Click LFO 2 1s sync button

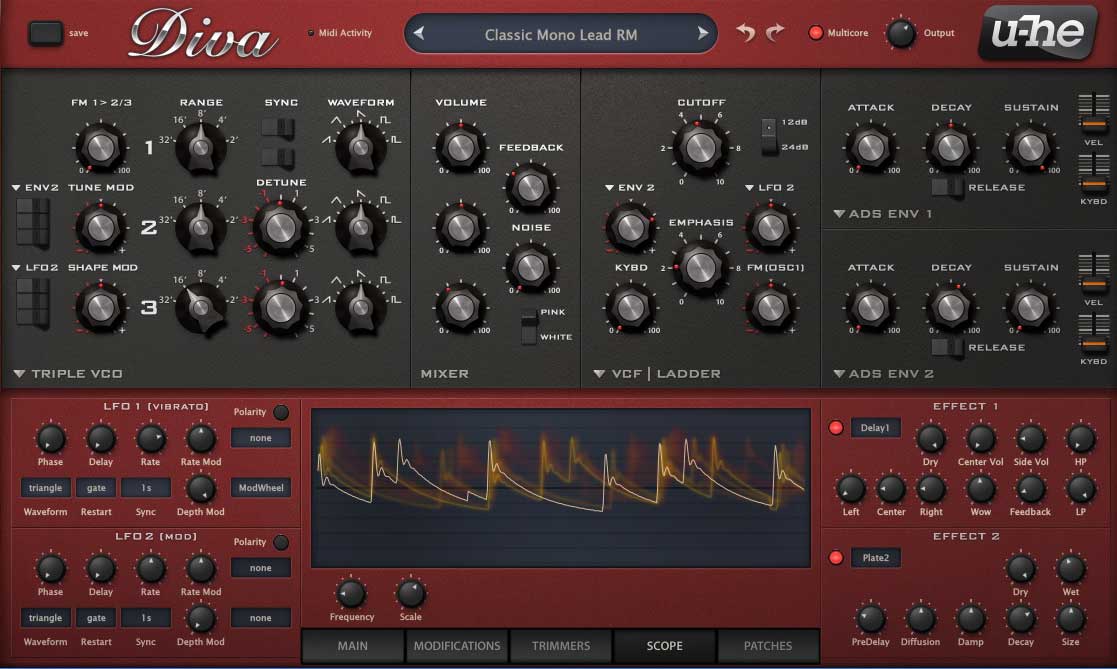tap(146, 618)
